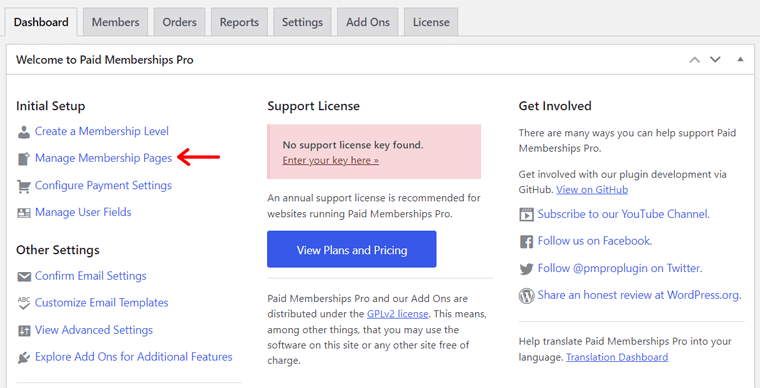The height and width of the screenshot is (388, 760).
Task: Open the Manage User Fields link
Action: click(x=83, y=212)
